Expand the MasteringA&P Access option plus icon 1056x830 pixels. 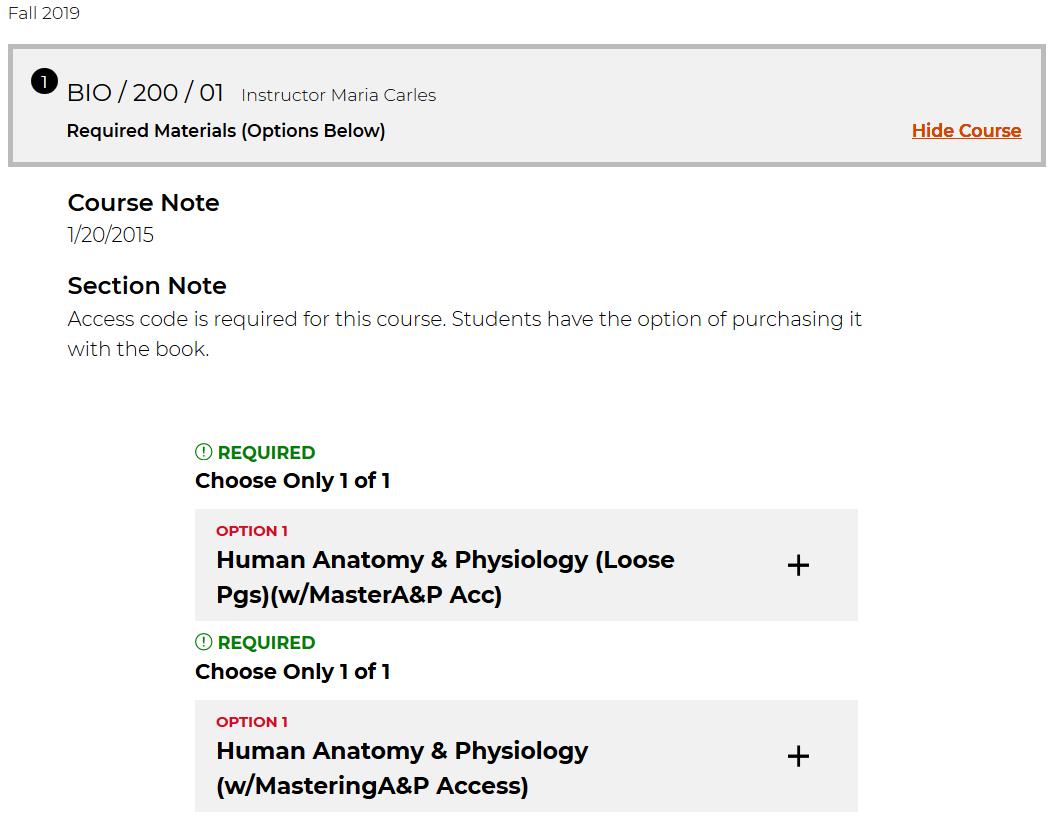tap(798, 756)
